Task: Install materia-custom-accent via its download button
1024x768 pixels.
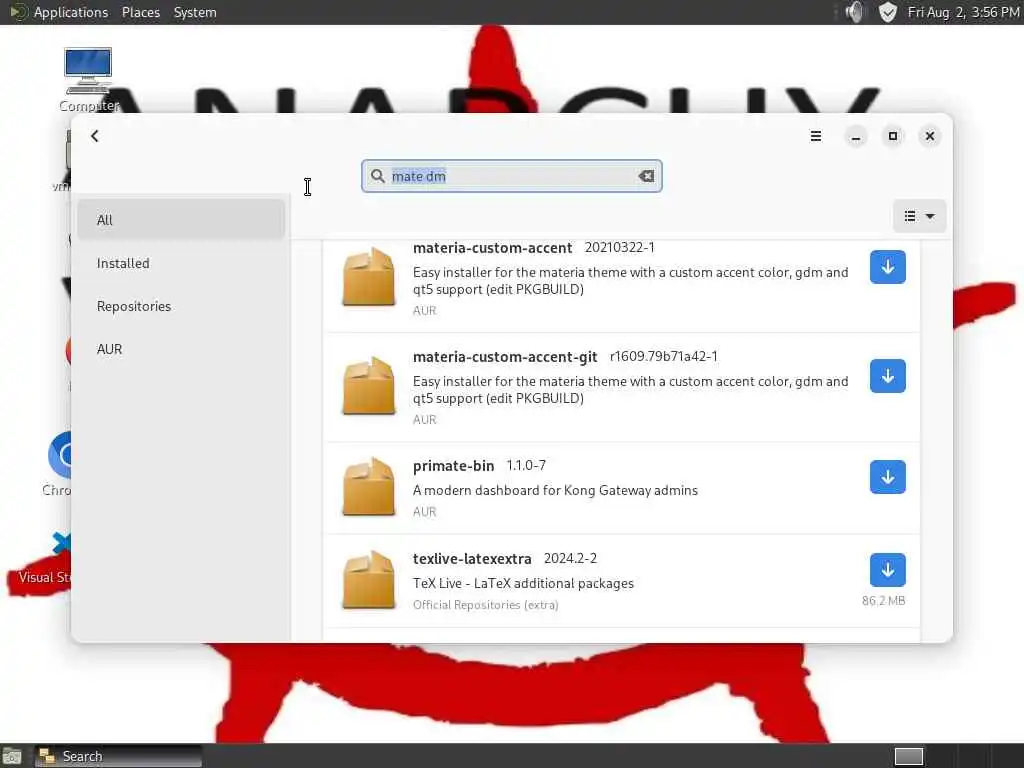Action: click(x=888, y=267)
